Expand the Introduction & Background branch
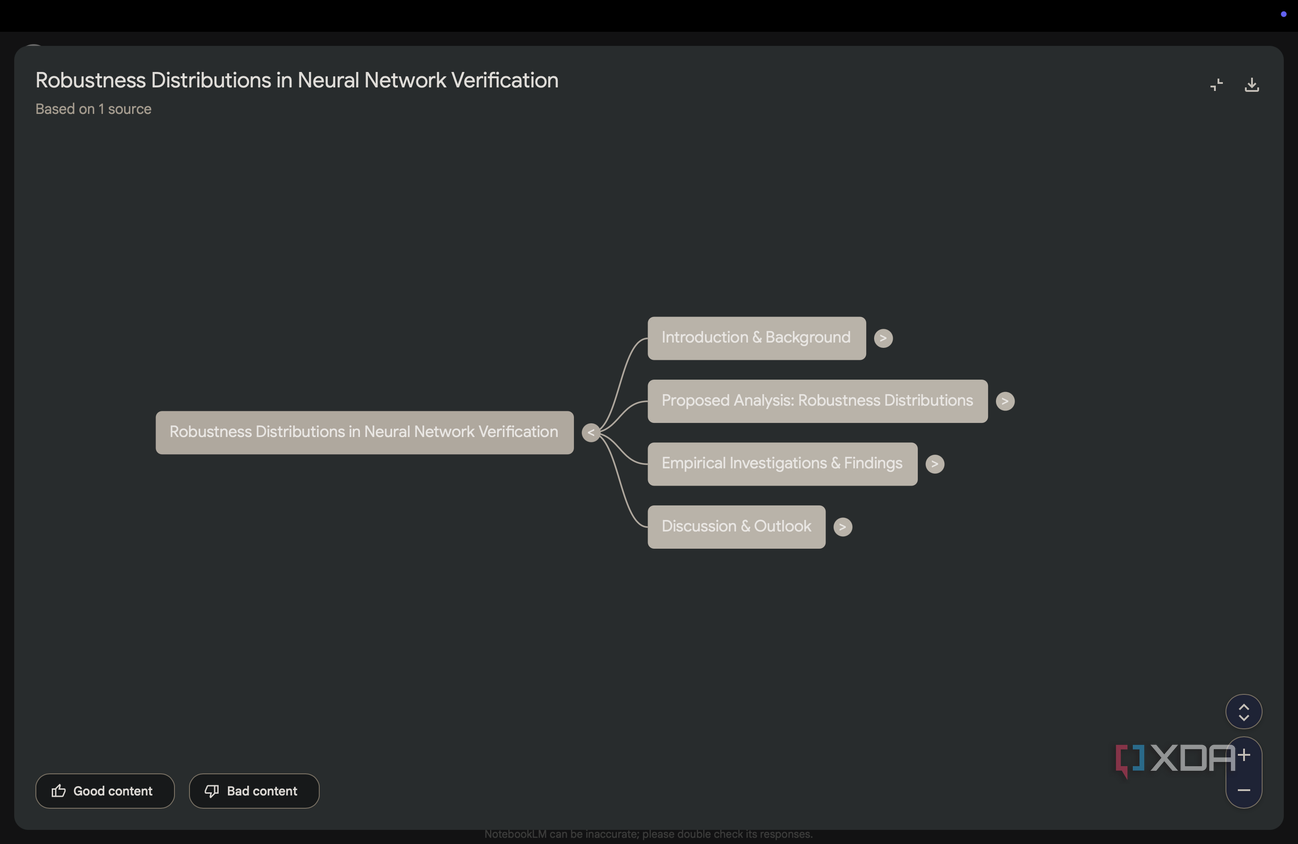Viewport: 1298px width, 844px height. [x=883, y=338]
